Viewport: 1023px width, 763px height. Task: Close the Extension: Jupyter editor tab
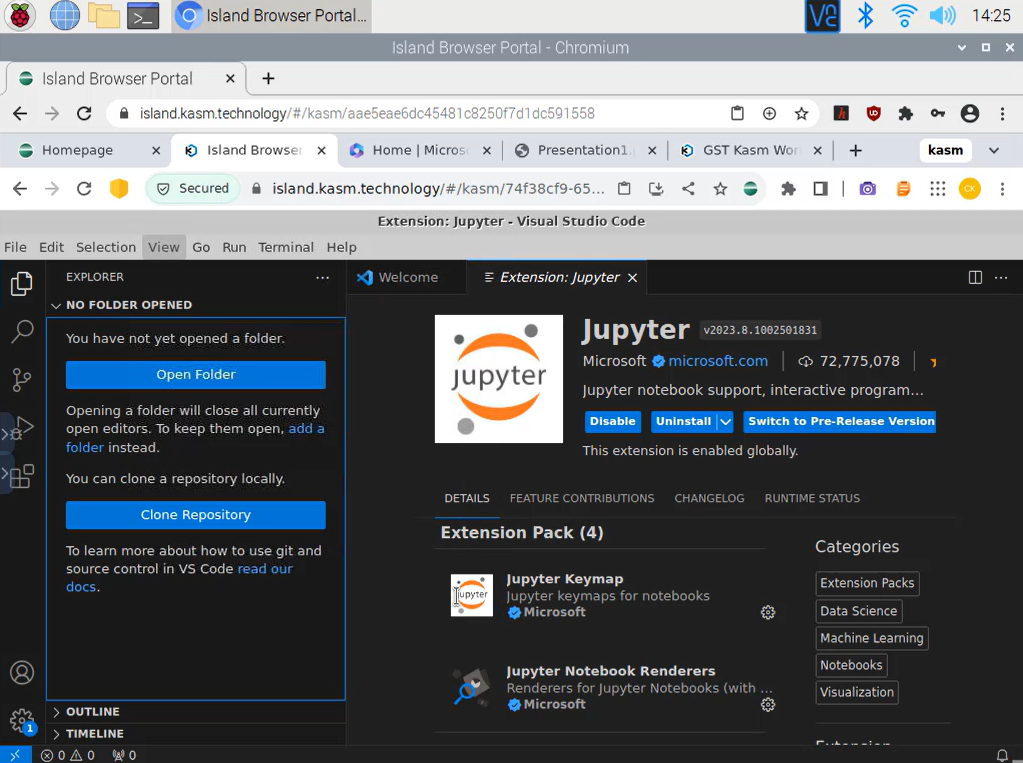tap(632, 278)
